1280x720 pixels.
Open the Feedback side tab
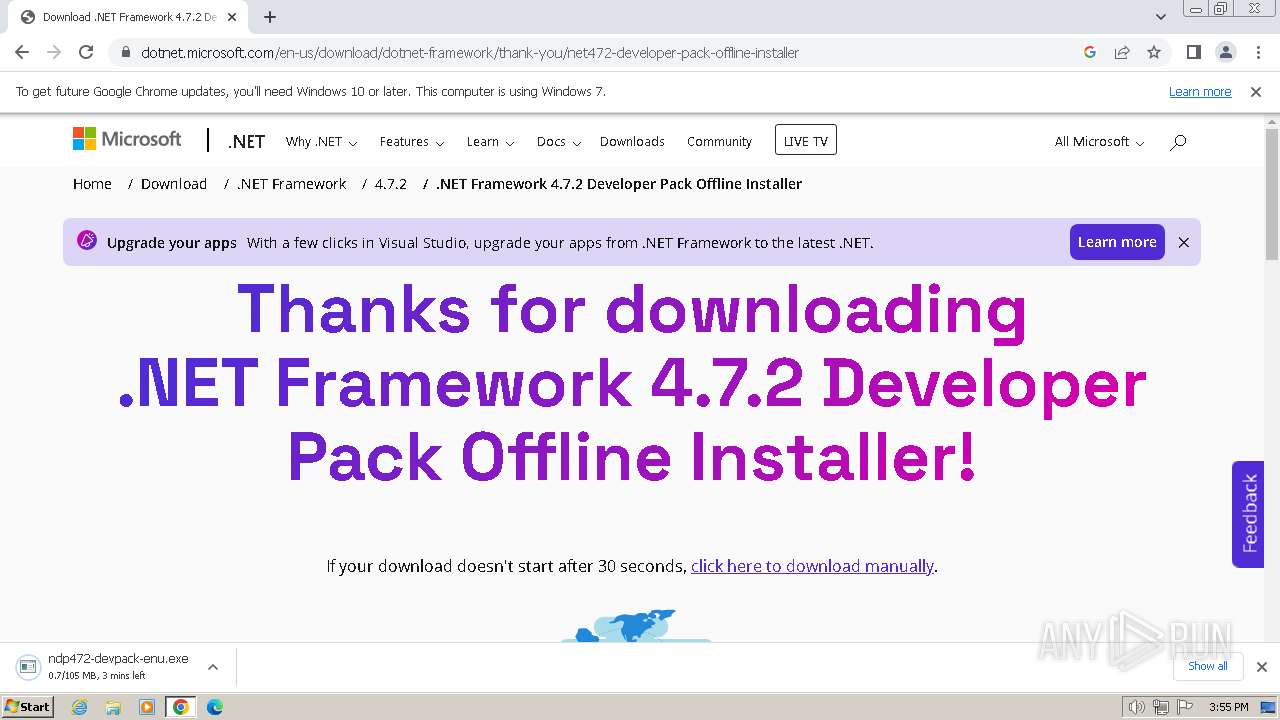tap(1248, 514)
